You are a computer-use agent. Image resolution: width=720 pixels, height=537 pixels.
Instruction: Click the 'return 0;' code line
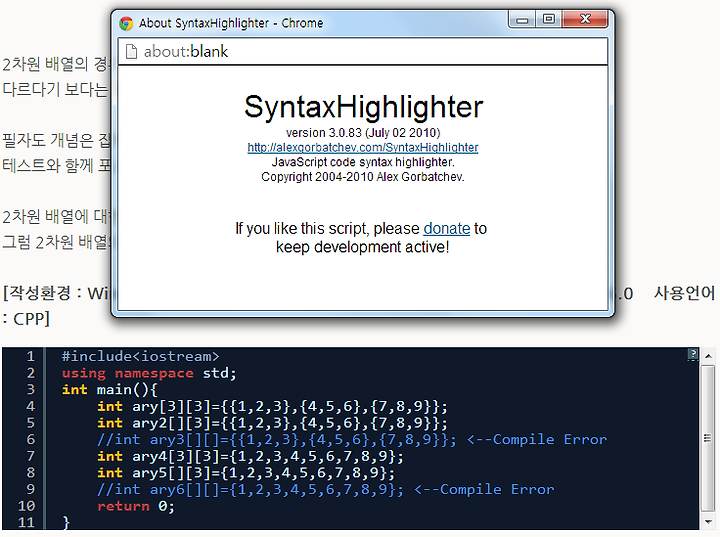[136, 506]
